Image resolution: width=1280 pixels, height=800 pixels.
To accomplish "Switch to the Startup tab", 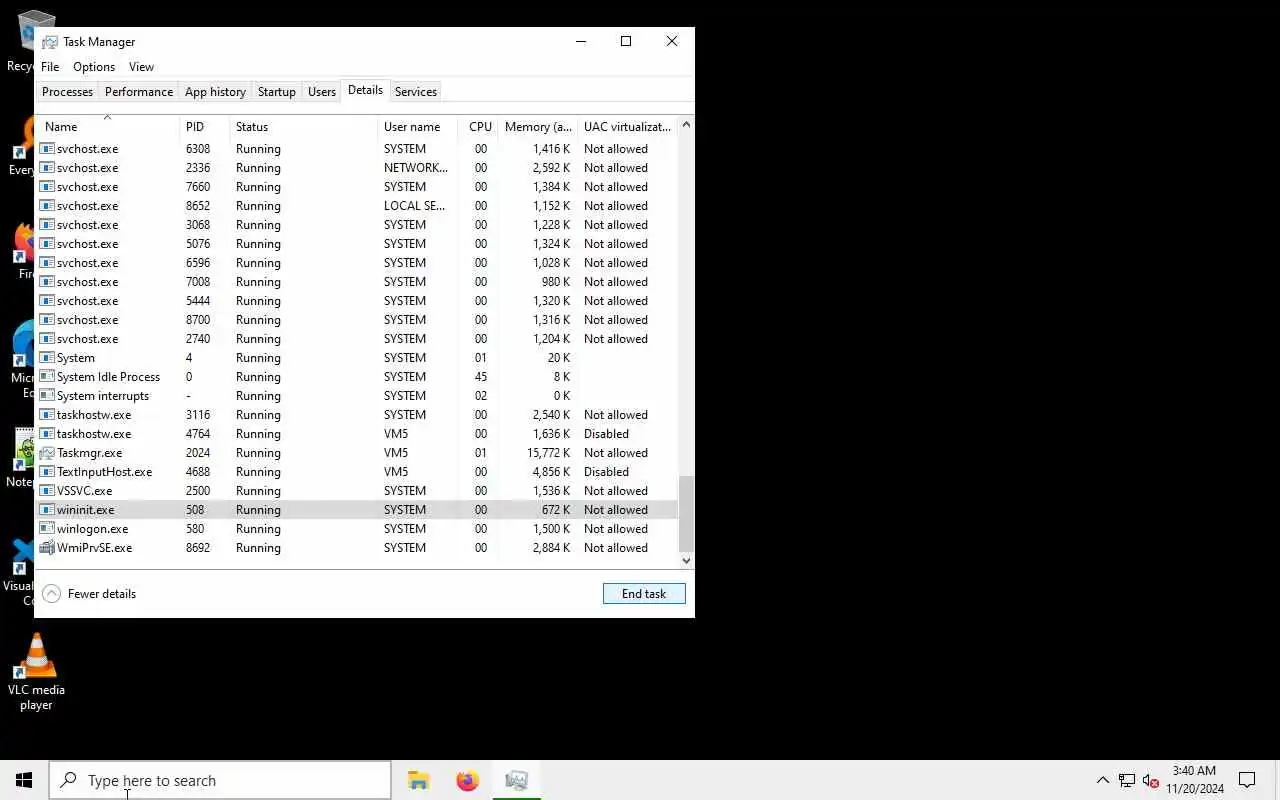I will (277, 92).
